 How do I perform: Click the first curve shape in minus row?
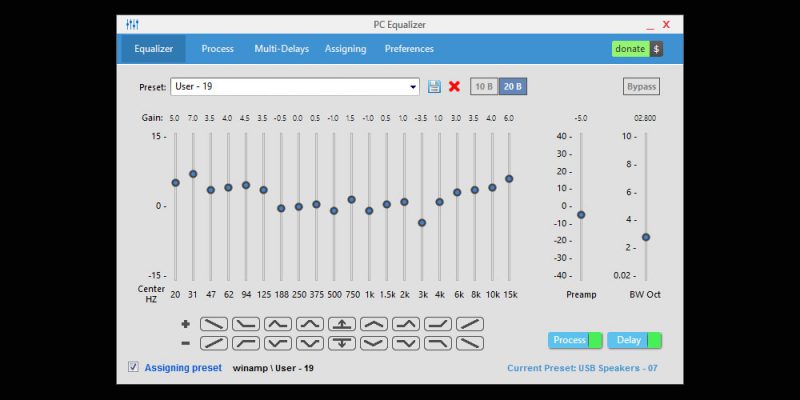(x=213, y=343)
